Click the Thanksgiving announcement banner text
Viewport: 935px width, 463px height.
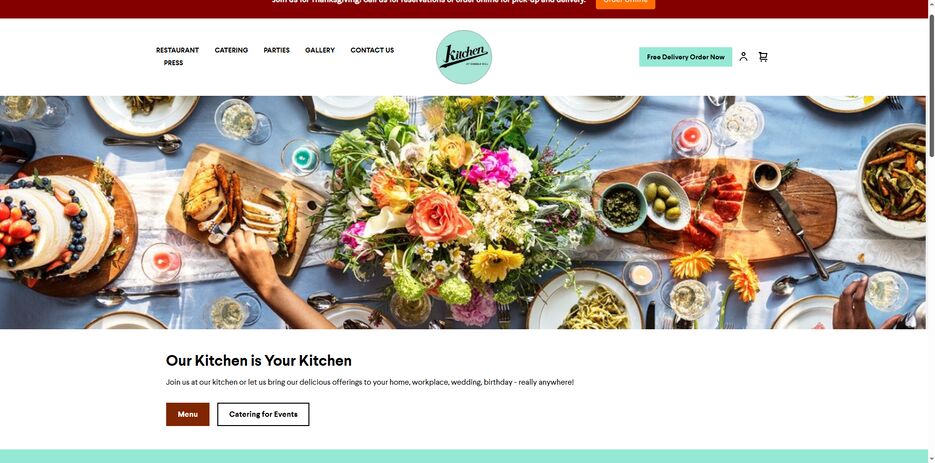(x=429, y=2)
